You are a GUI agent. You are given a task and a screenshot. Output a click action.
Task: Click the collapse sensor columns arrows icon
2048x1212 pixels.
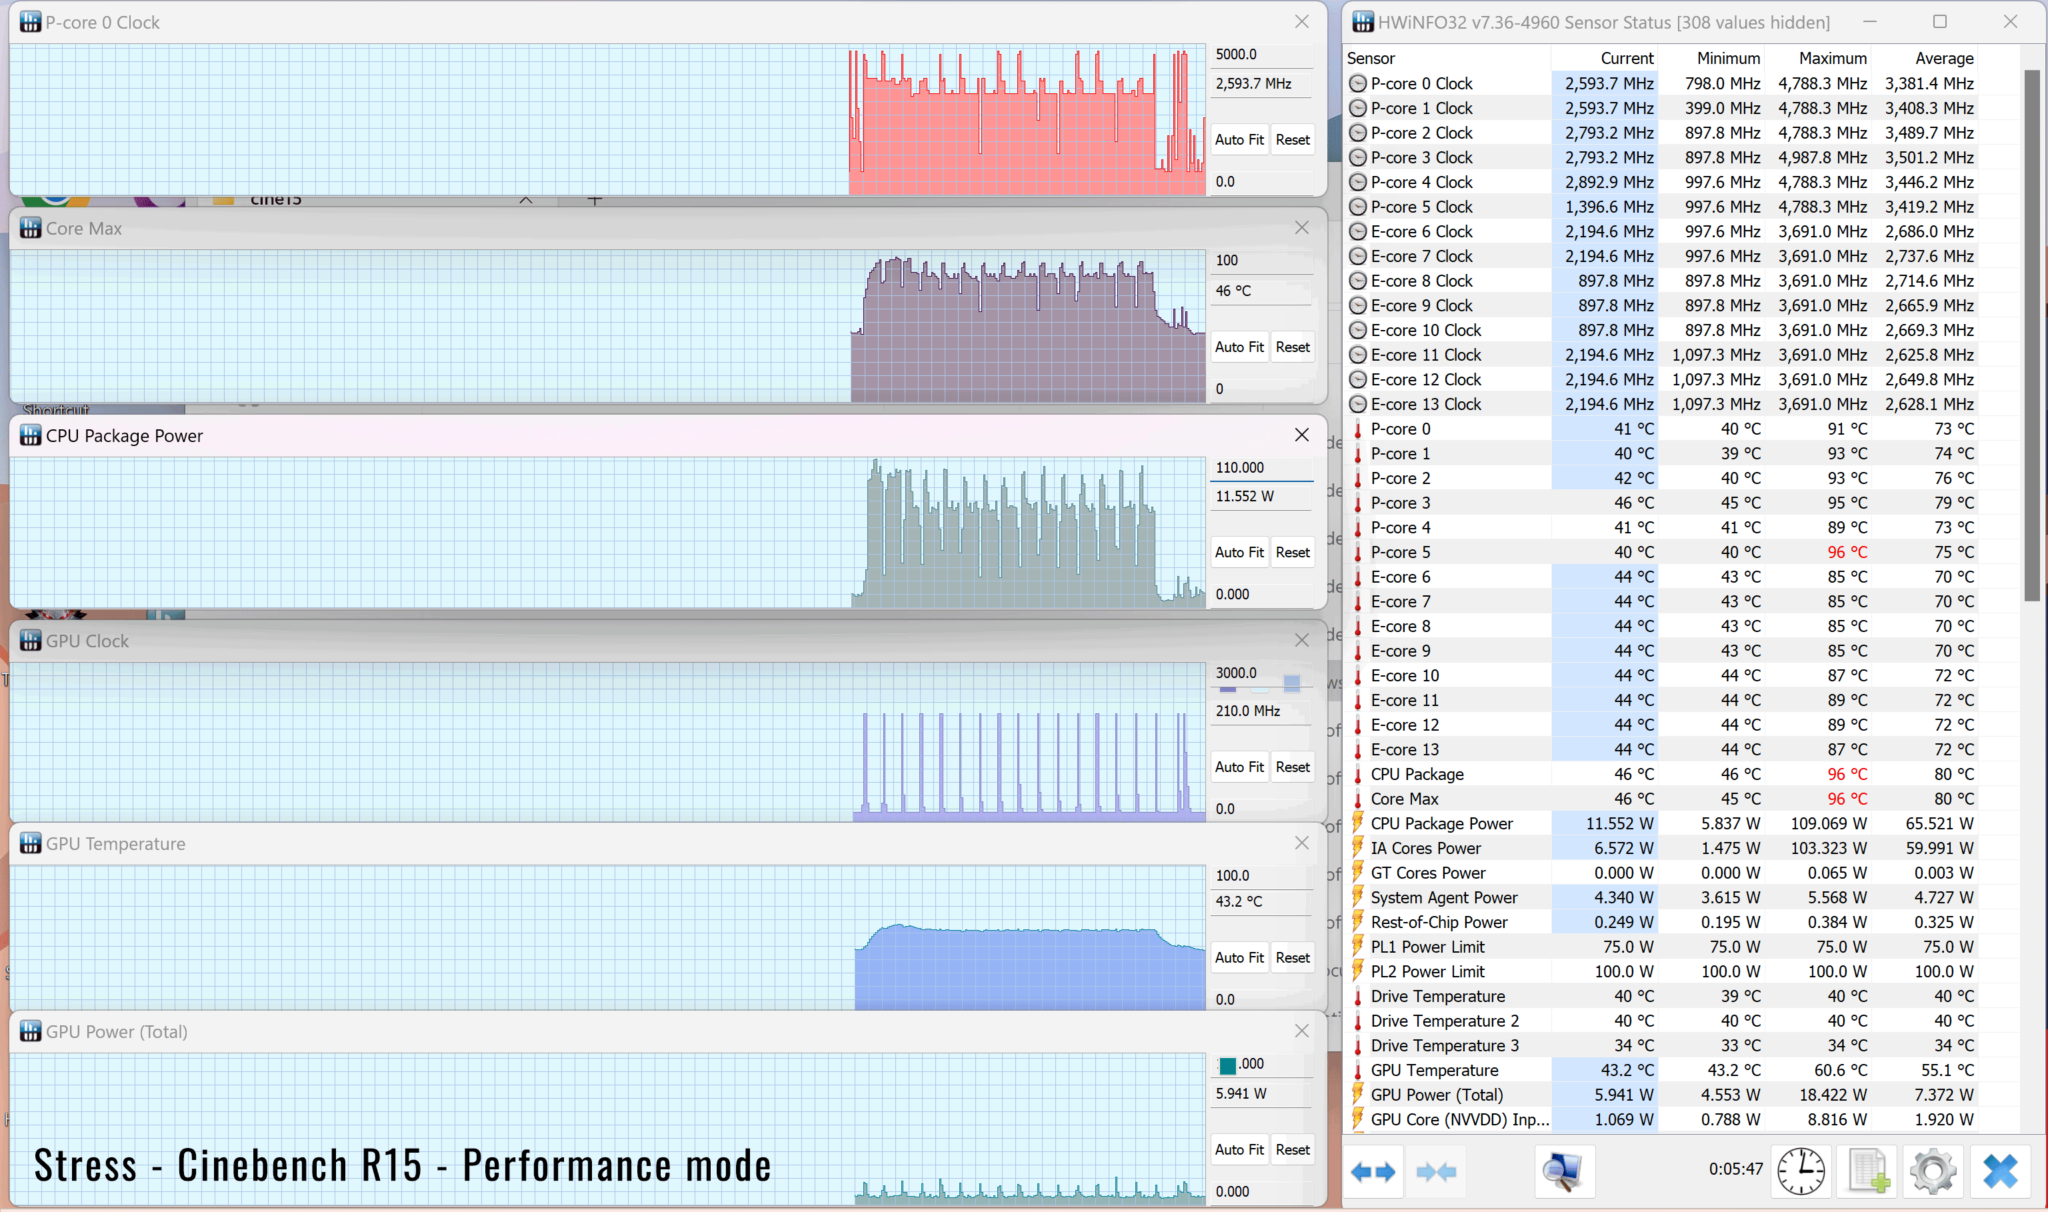tap(1436, 1171)
